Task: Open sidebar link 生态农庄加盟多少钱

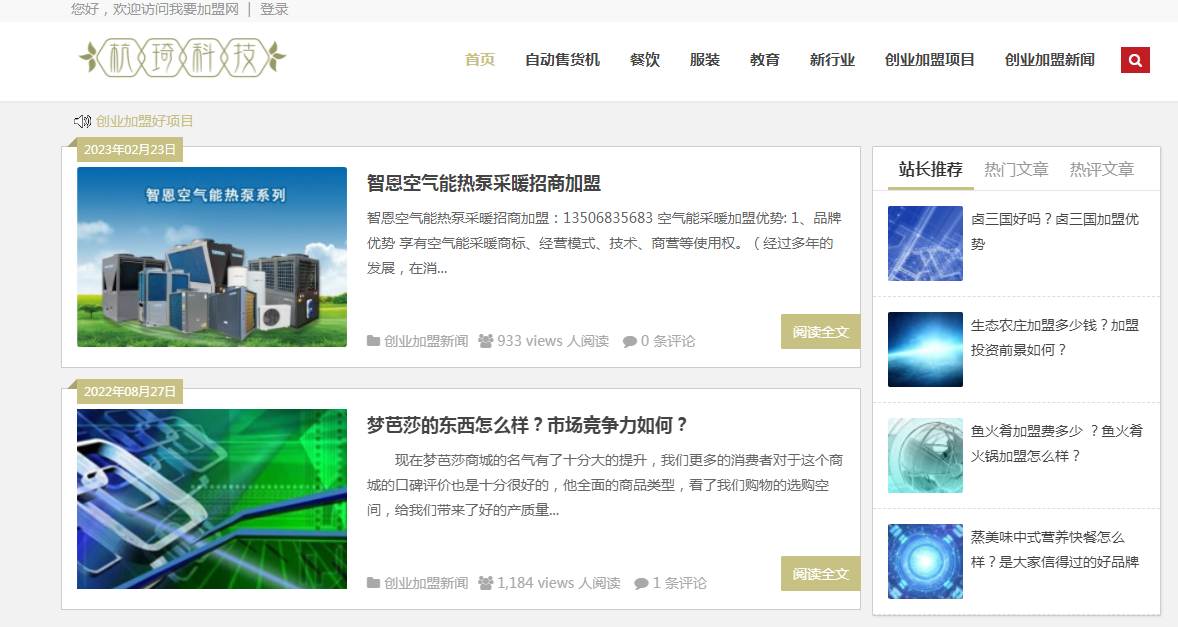Action: [x=1055, y=337]
